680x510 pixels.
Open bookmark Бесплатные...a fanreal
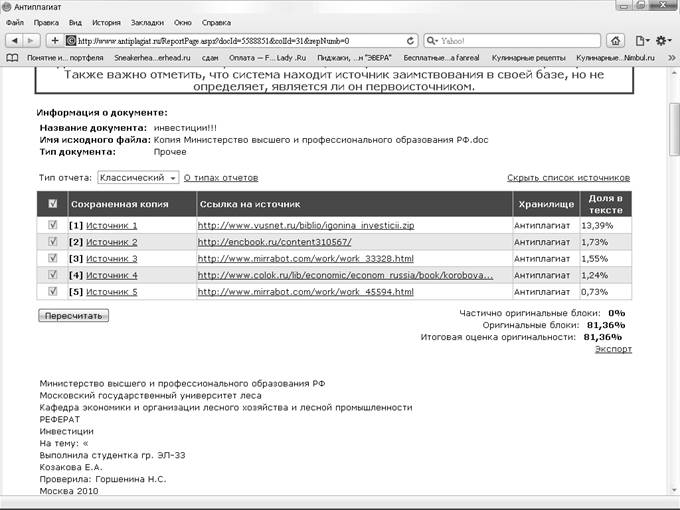tap(441, 58)
